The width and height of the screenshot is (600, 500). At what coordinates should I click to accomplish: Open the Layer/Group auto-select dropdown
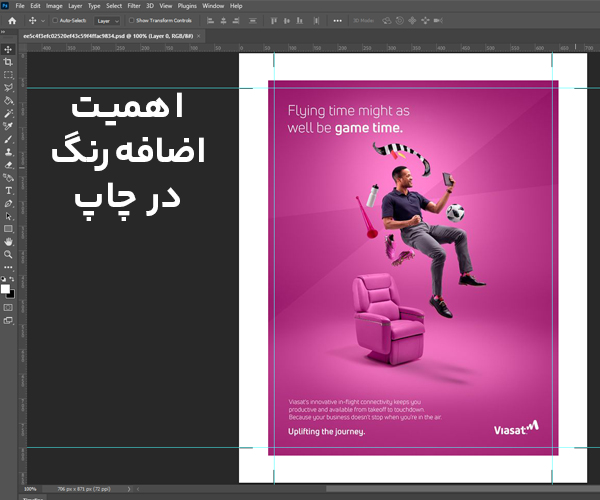pos(107,21)
